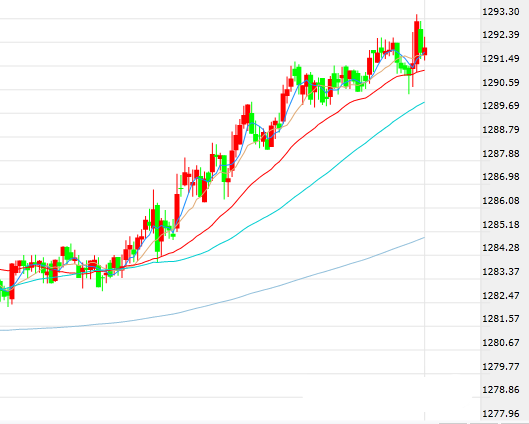Click the 1279.77 price axis label
This screenshot has width=529, height=424.
pos(501,366)
